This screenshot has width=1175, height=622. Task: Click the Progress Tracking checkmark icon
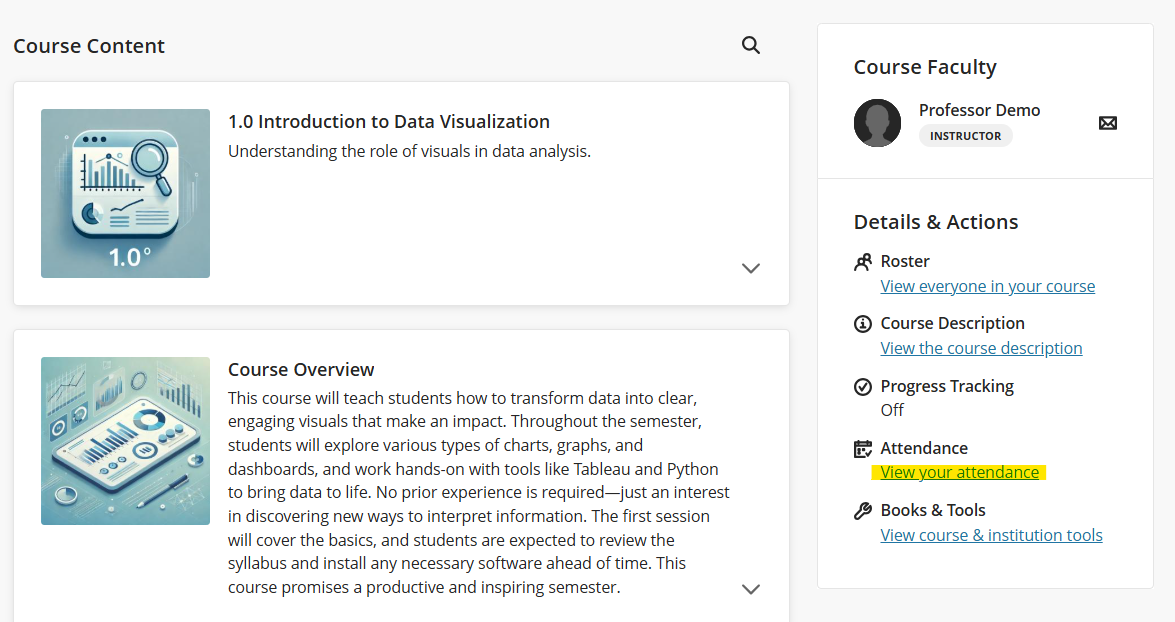click(863, 387)
